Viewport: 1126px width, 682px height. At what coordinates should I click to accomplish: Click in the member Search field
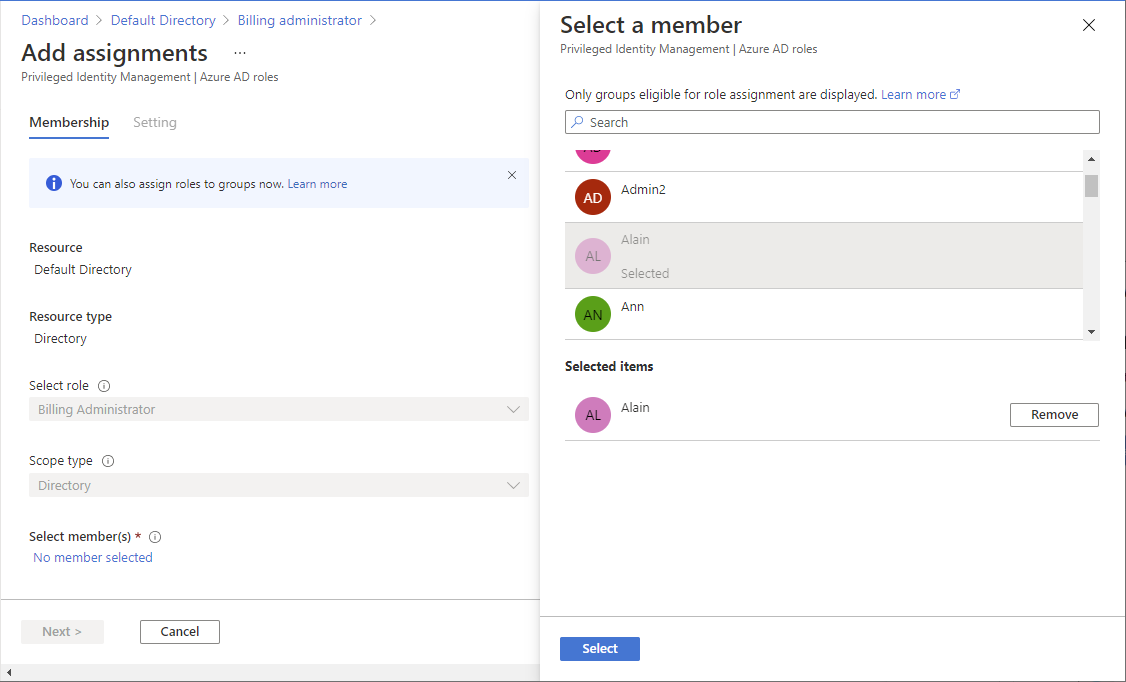(x=832, y=122)
